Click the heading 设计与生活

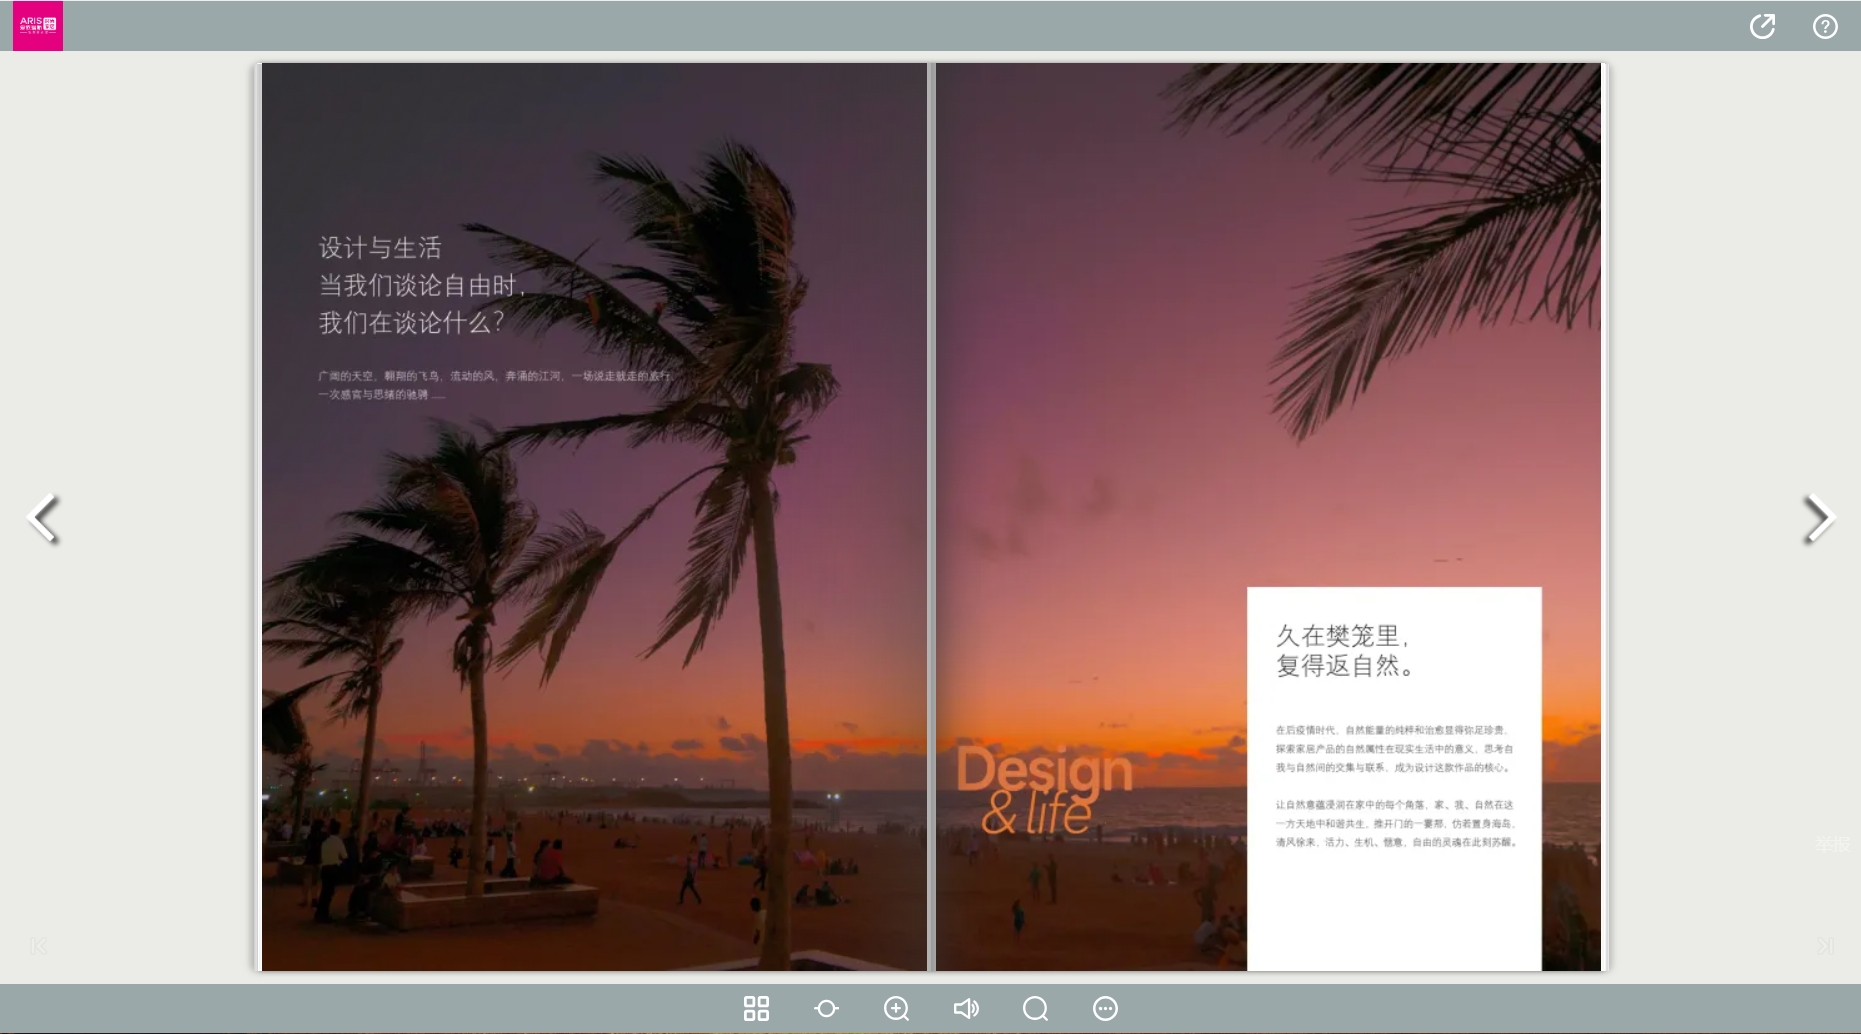380,248
